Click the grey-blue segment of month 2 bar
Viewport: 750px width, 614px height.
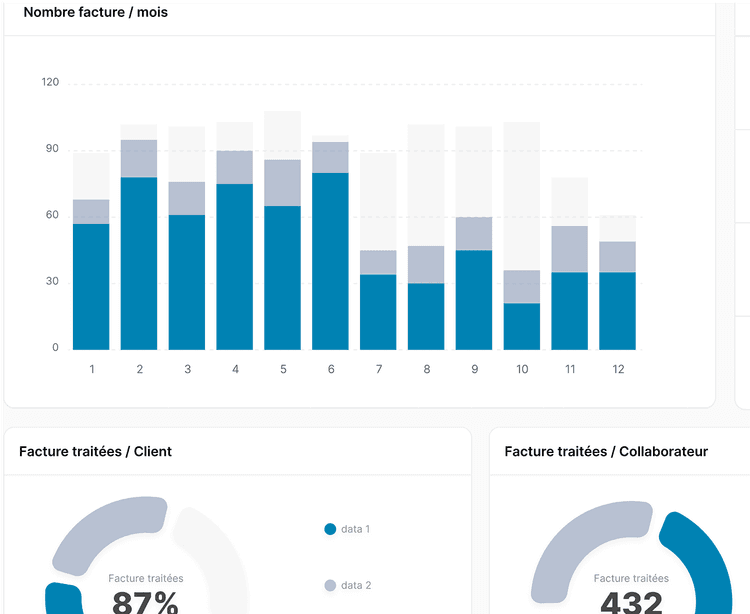[x=139, y=159]
